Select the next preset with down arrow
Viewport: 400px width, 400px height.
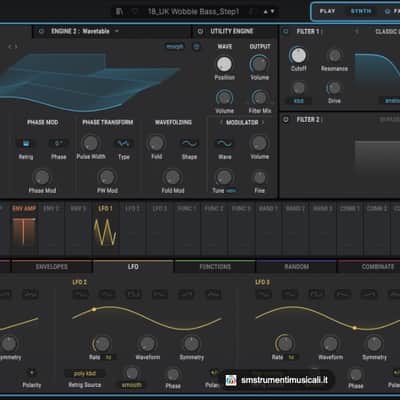[x=272, y=12]
